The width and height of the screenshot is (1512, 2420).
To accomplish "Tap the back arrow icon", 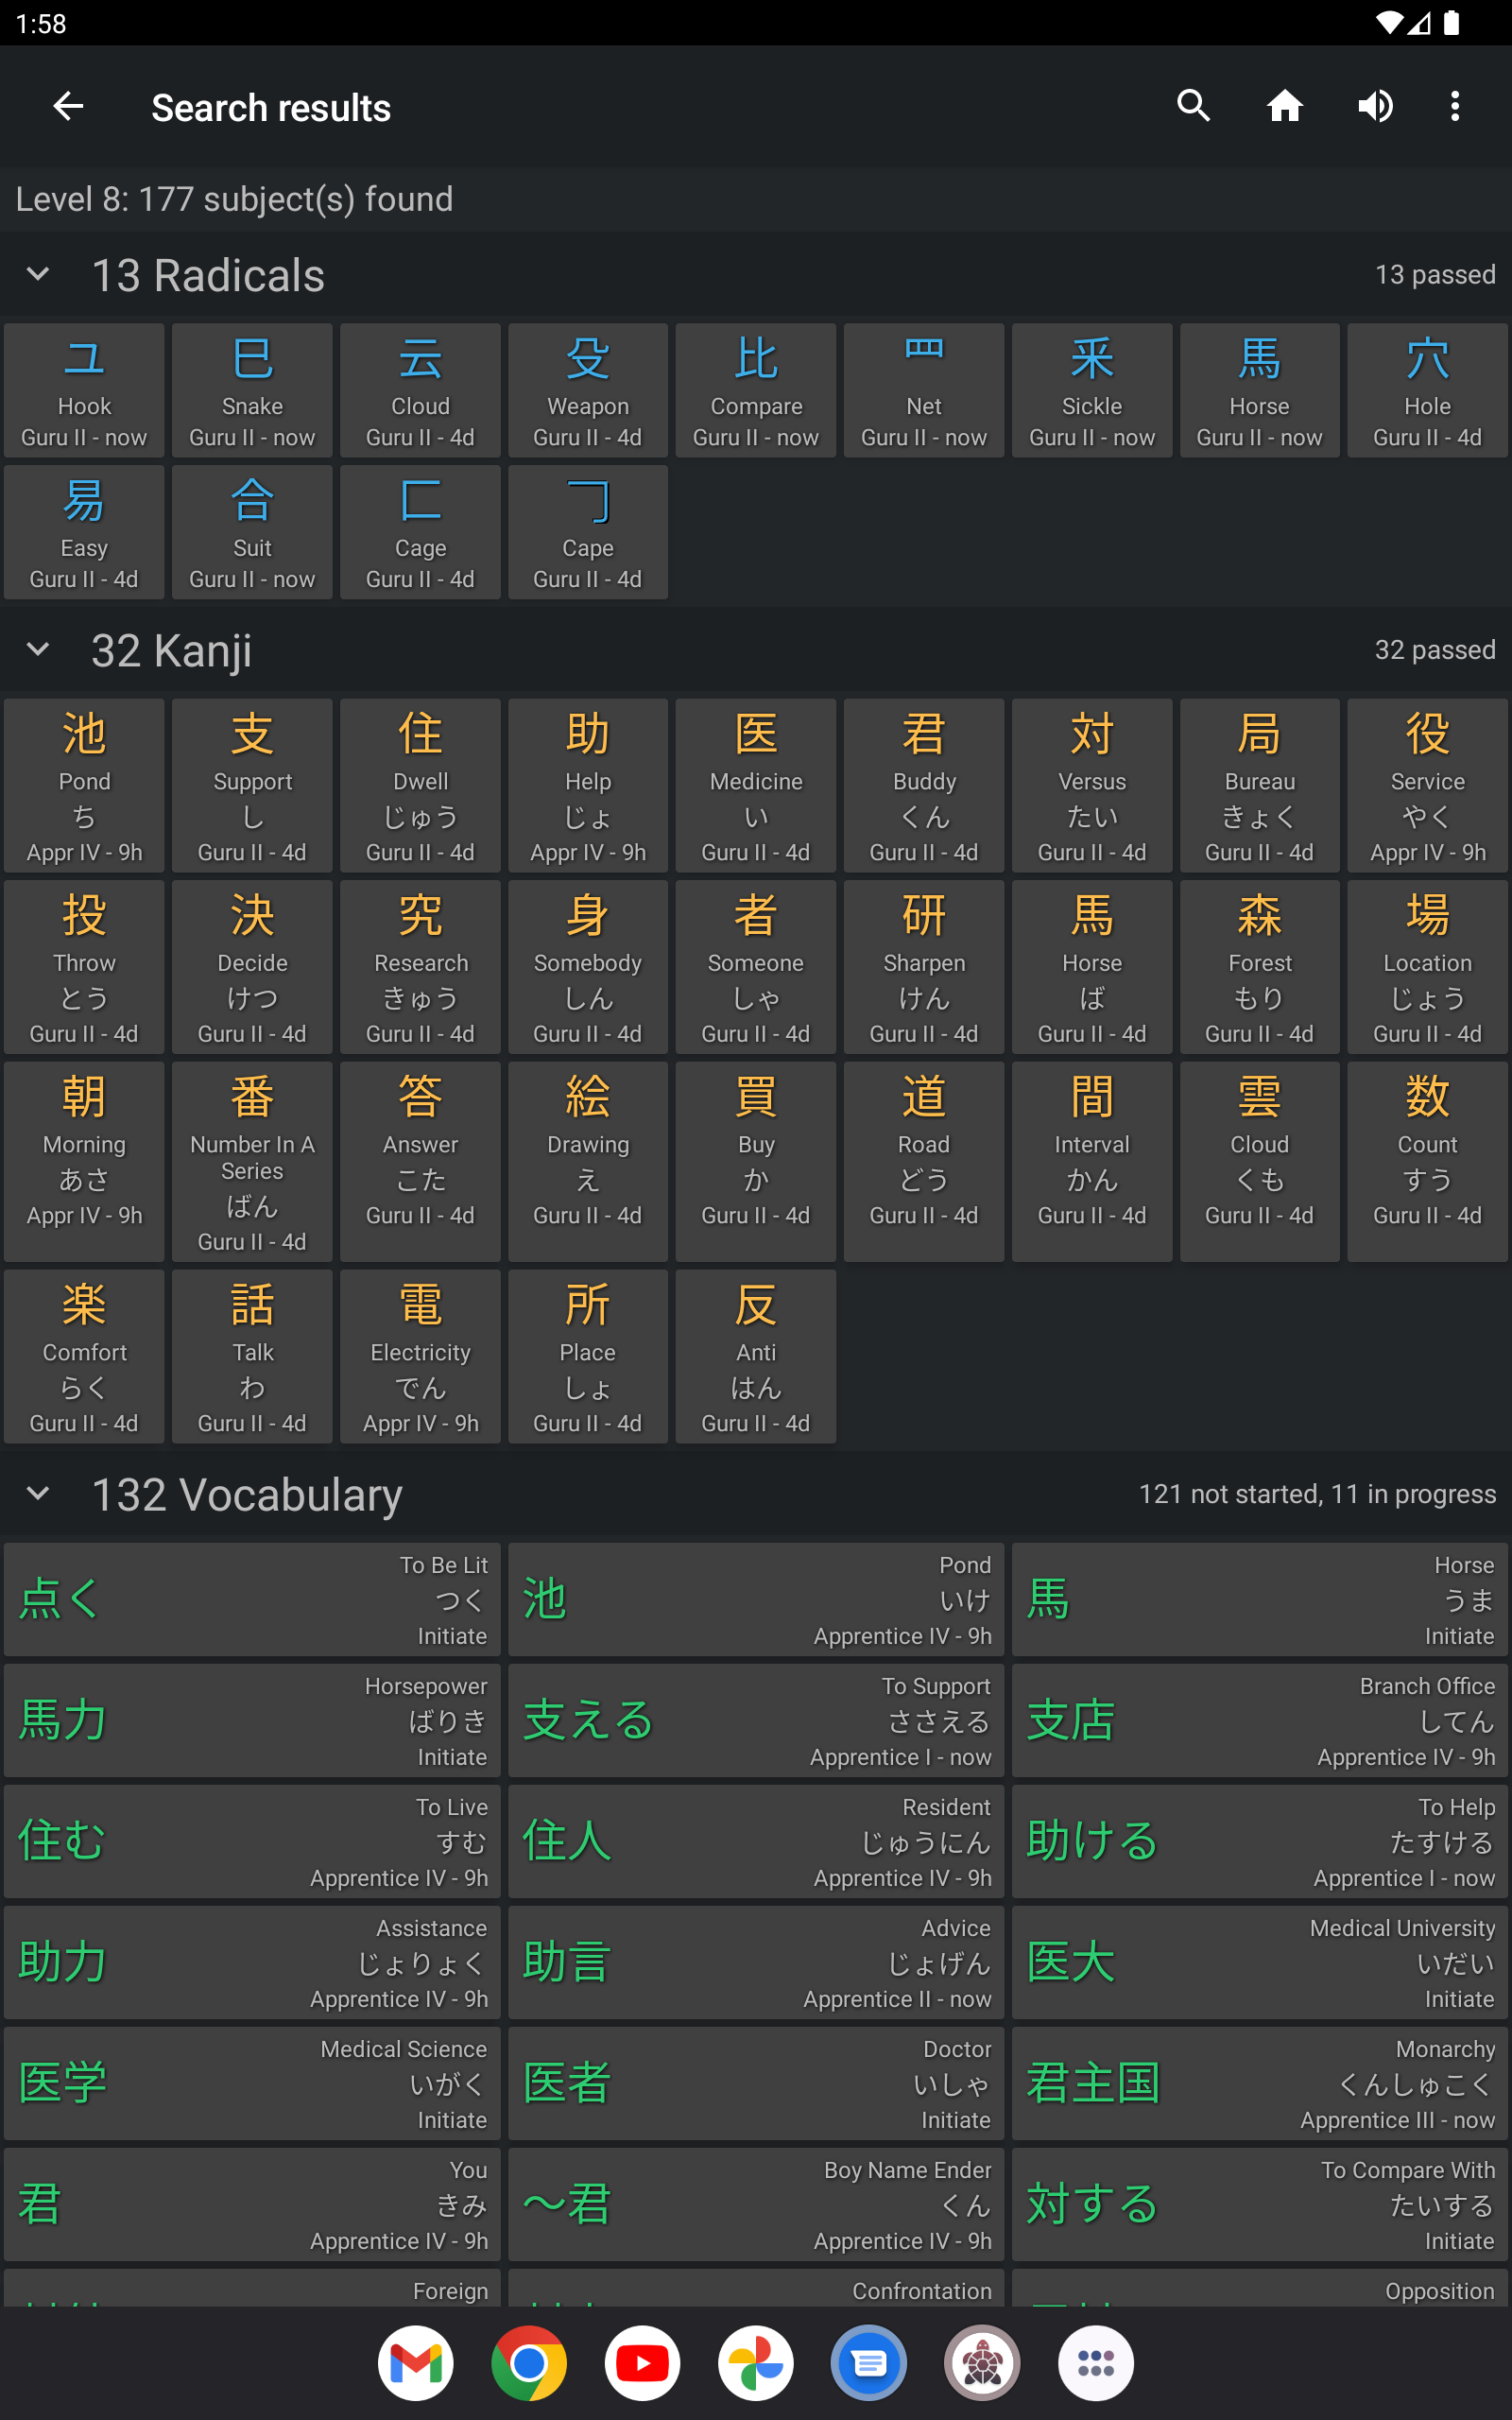I will click(68, 106).
